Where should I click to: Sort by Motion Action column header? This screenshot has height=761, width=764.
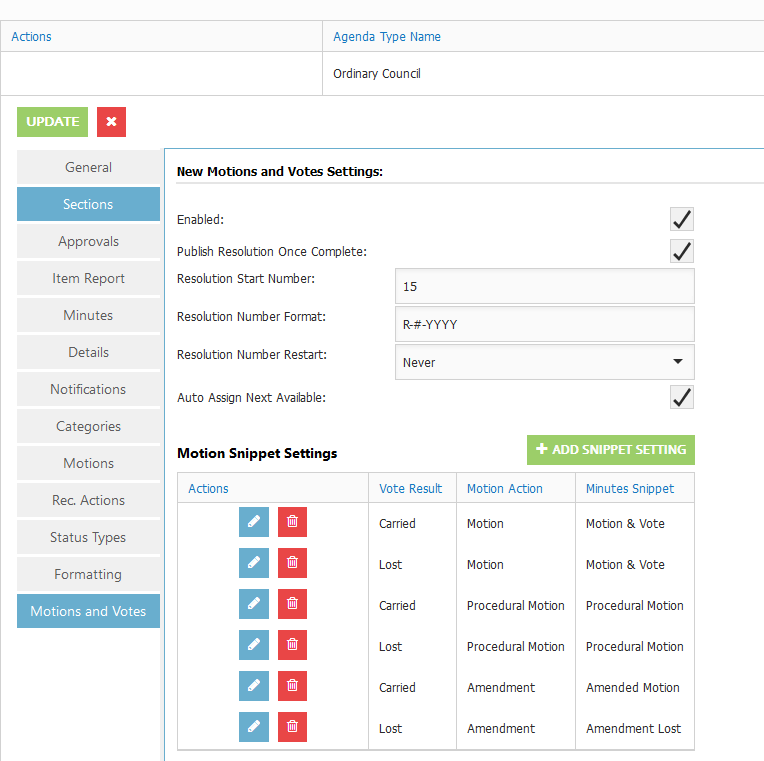point(504,489)
